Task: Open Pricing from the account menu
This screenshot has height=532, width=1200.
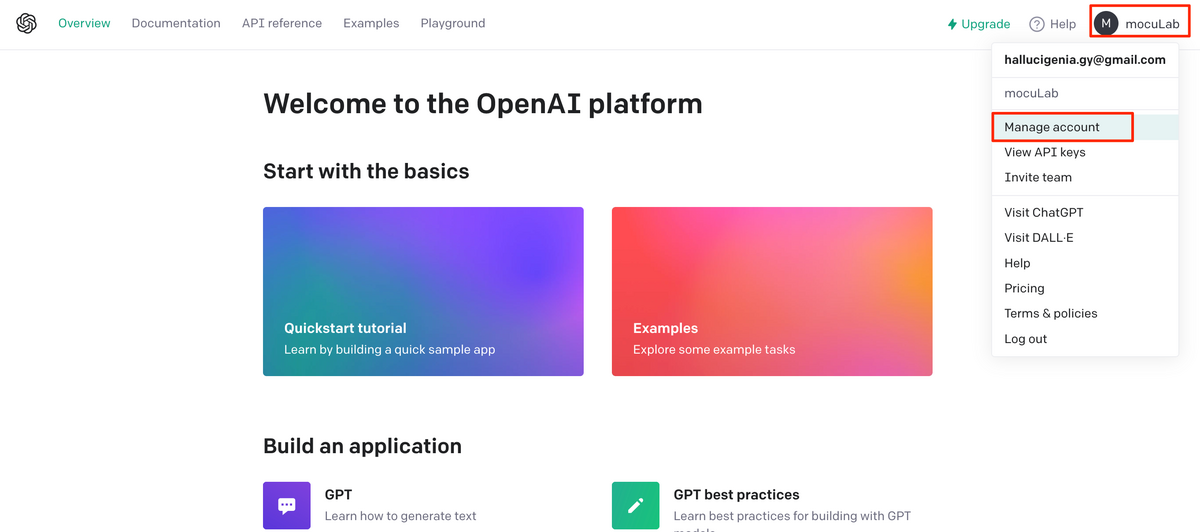Action: (x=1085, y=288)
